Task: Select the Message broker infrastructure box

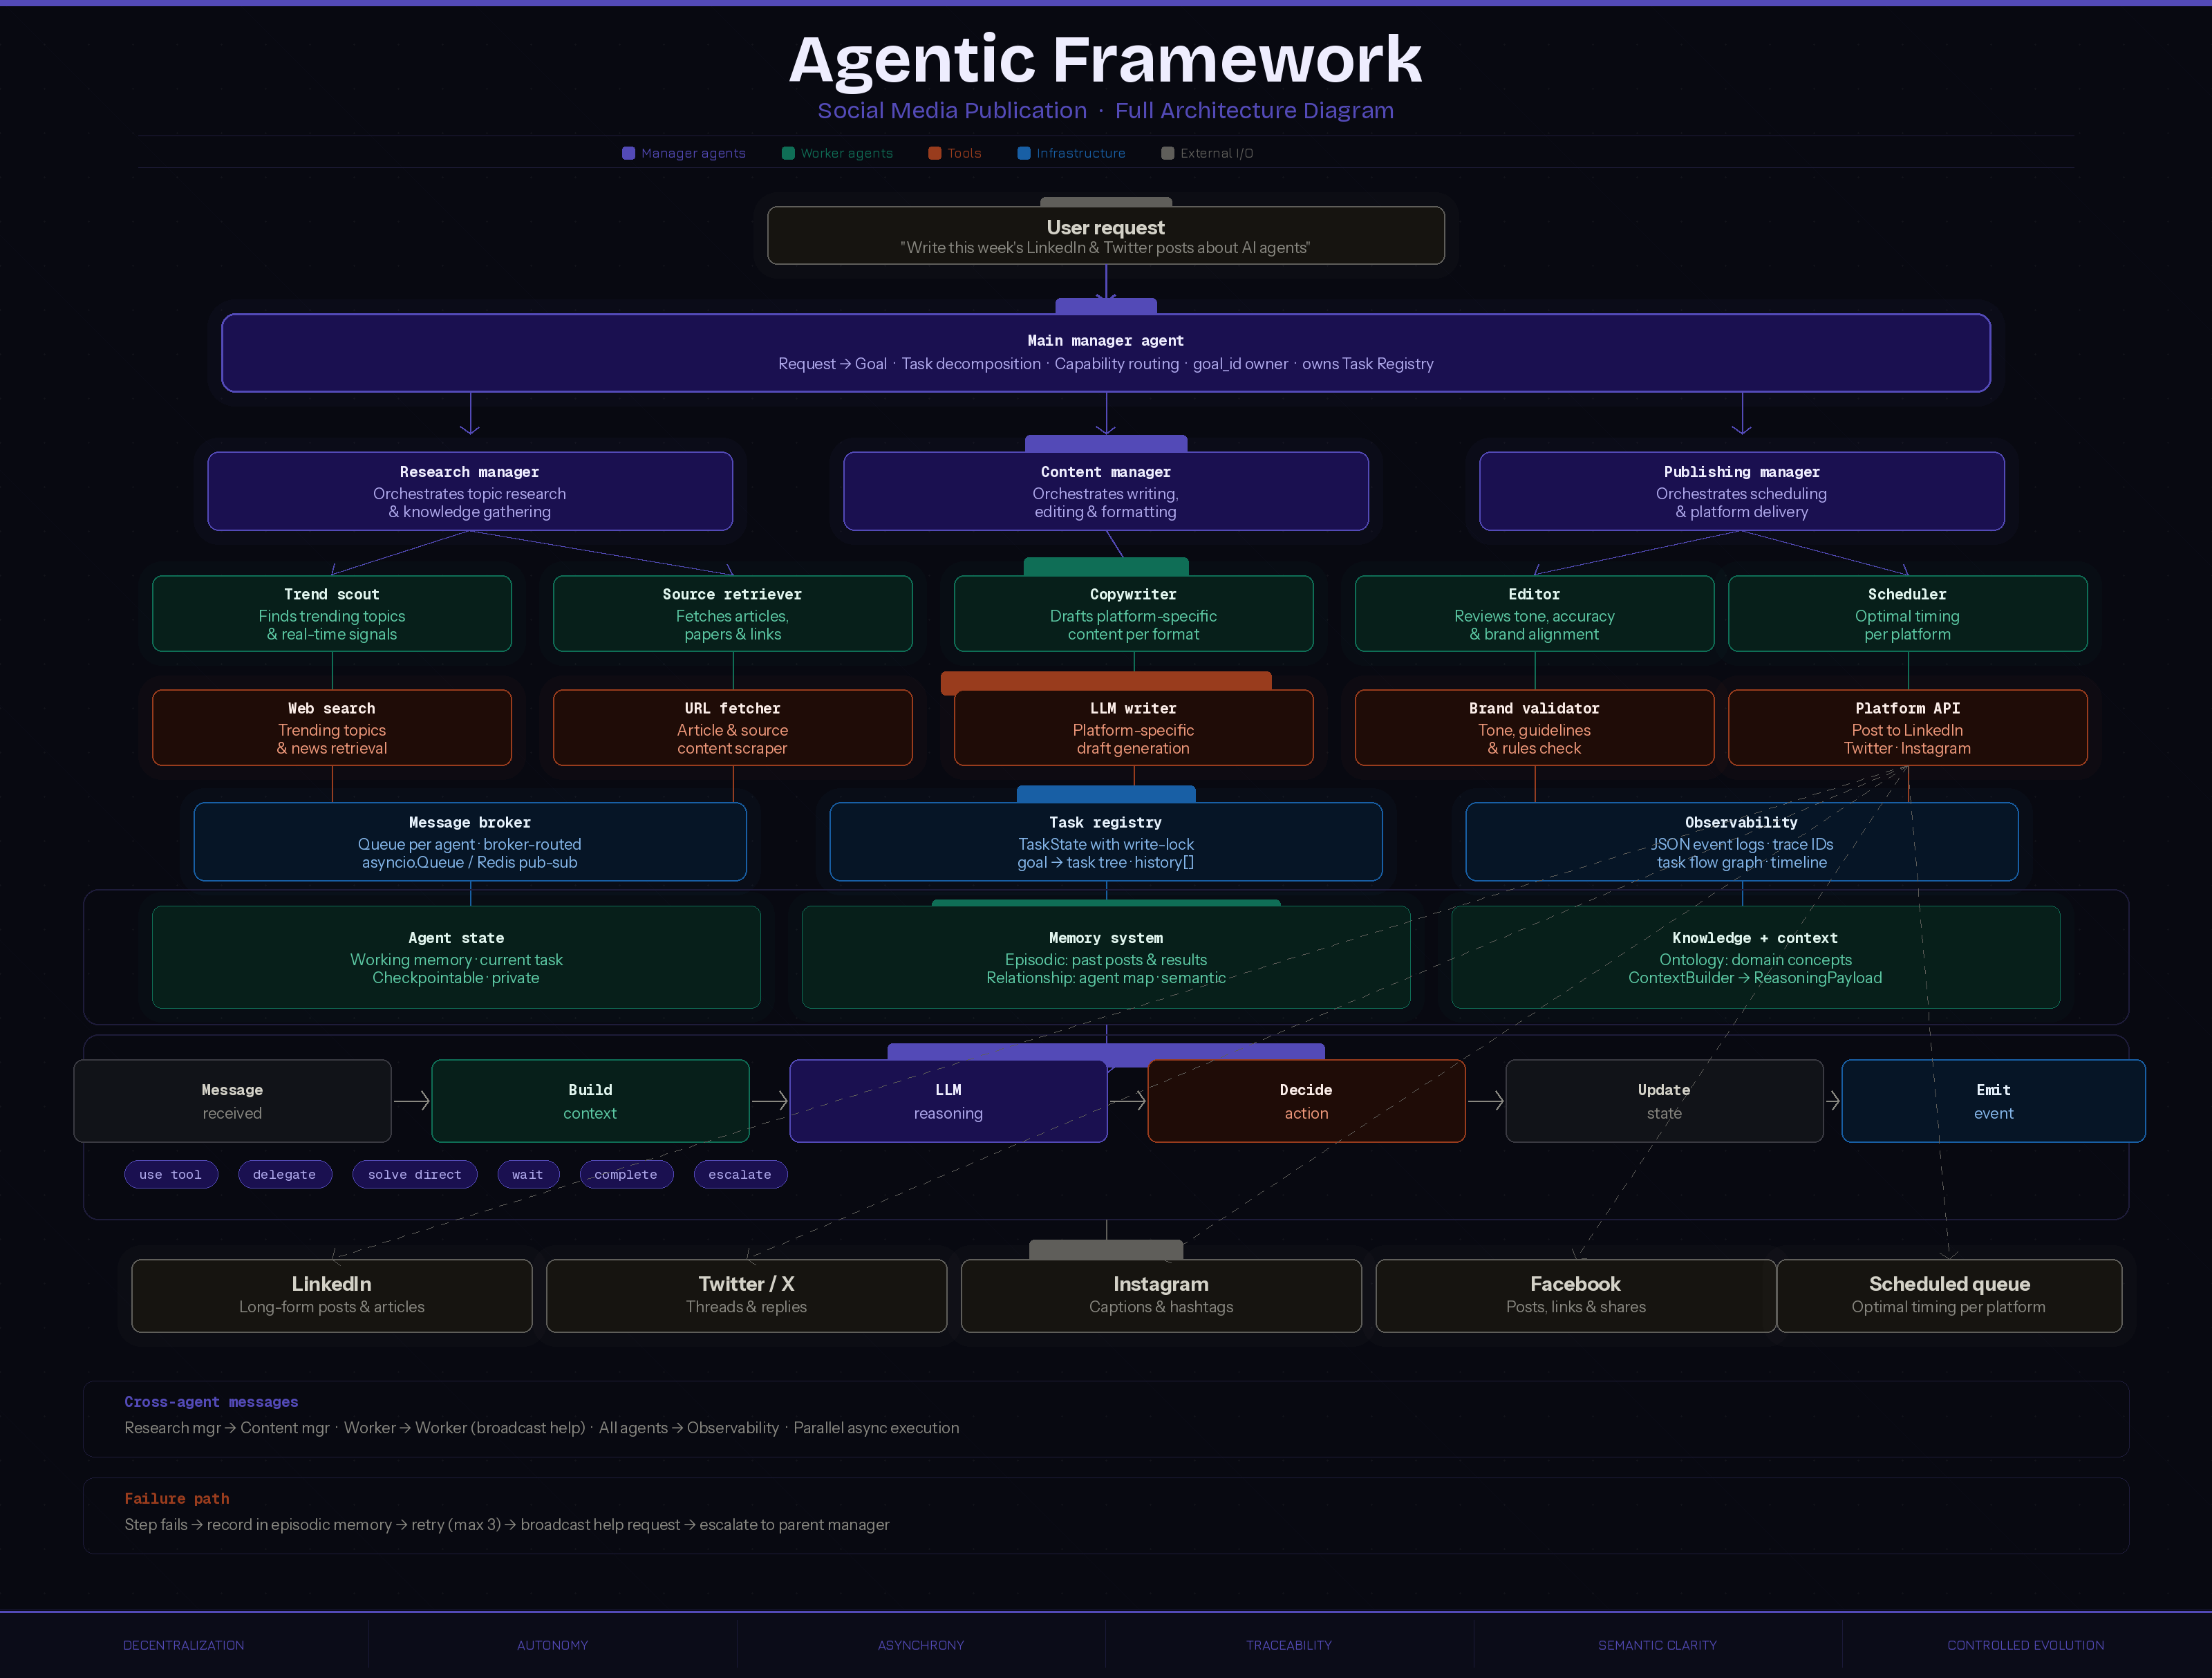Action: [x=470, y=842]
